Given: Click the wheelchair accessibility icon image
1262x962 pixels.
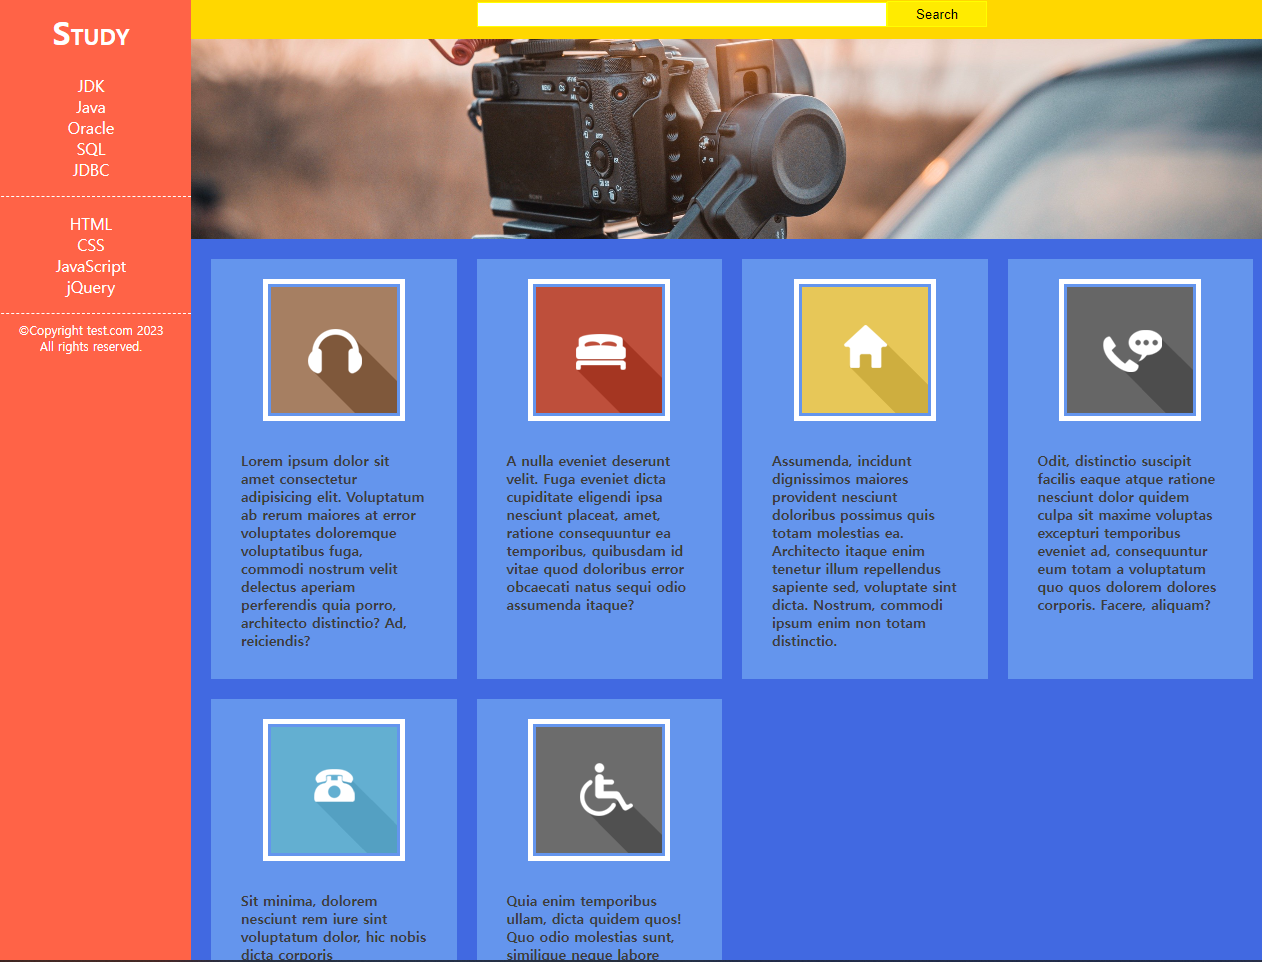Looking at the screenshot, I should point(599,790).
